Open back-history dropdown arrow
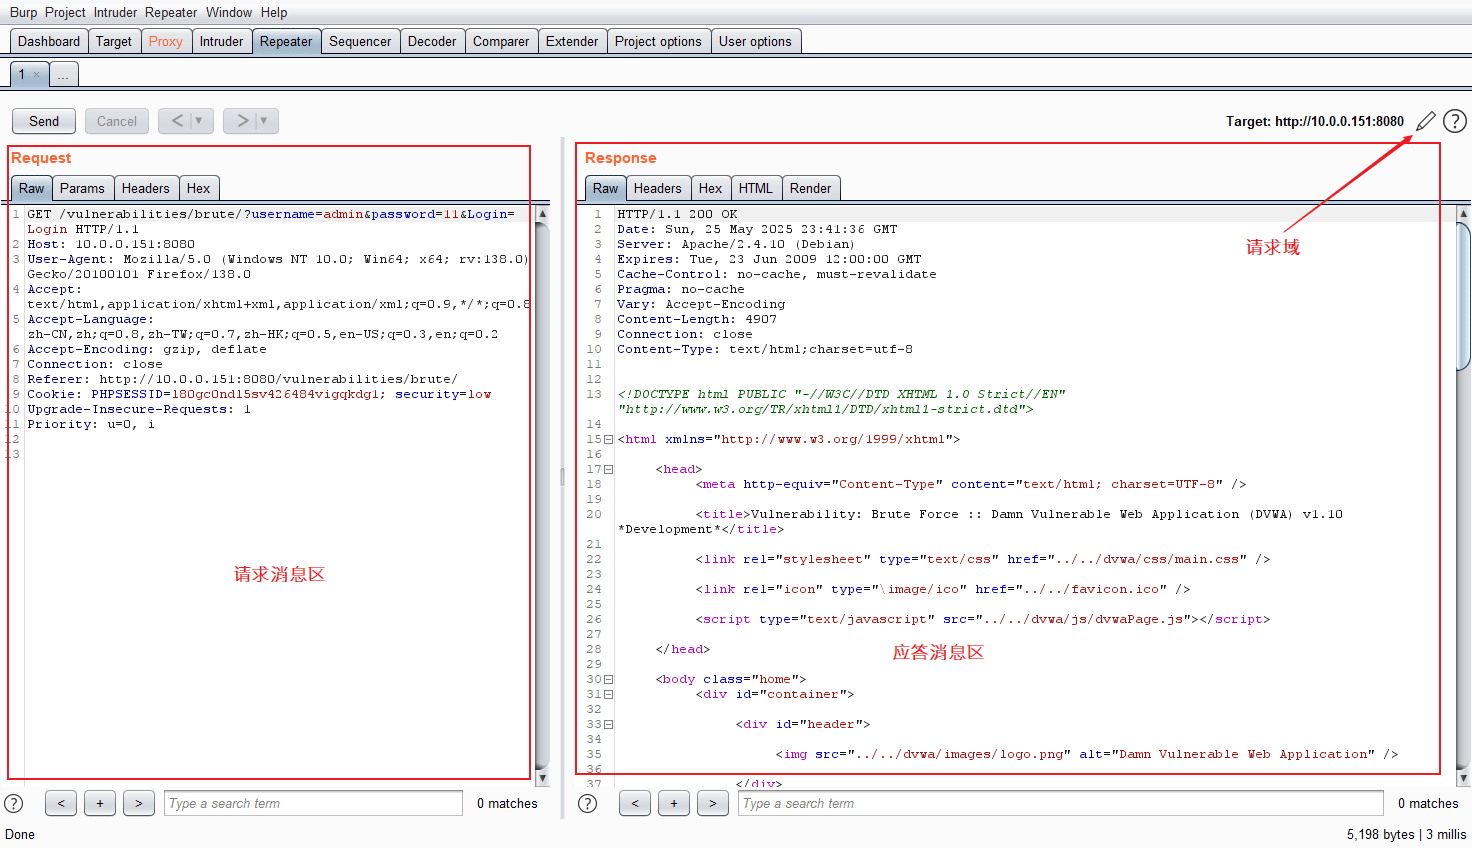Screen dimensions: 1472x848 tap(199, 121)
